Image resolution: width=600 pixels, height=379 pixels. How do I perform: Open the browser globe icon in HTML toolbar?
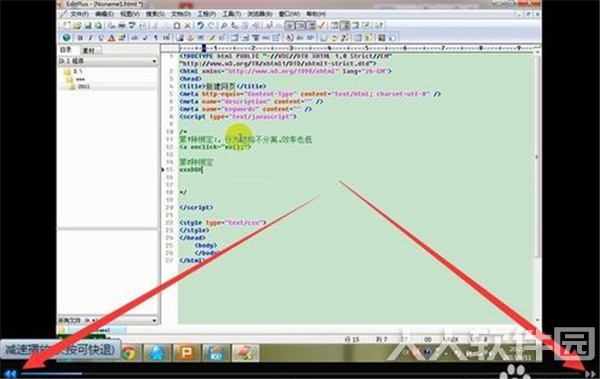click(67, 38)
